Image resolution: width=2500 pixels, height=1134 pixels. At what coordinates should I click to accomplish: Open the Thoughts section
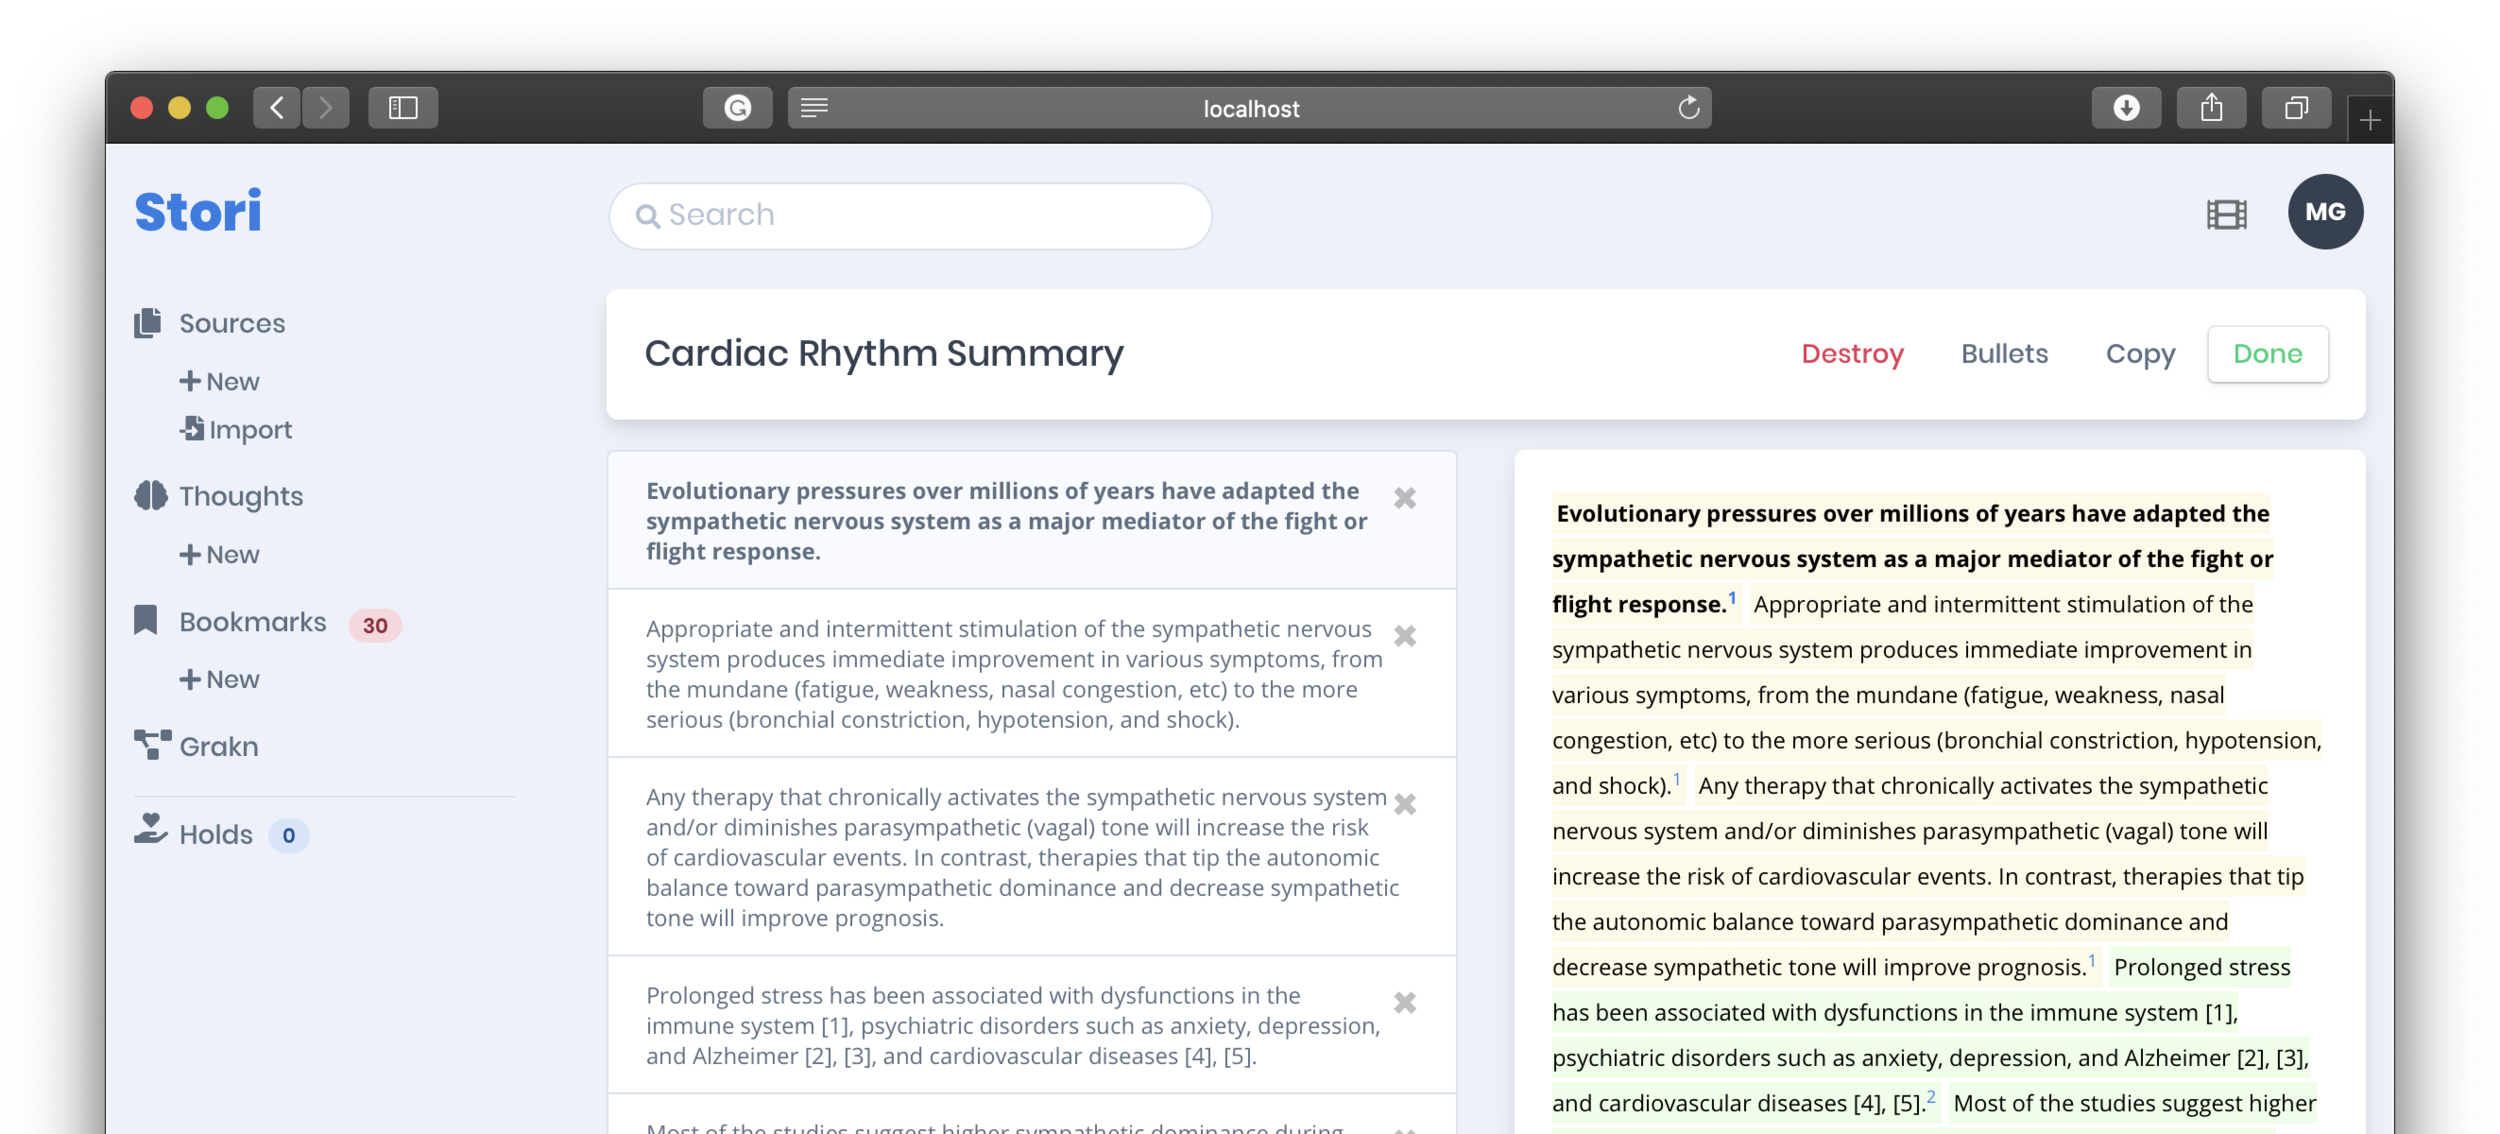[x=241, y=496]
